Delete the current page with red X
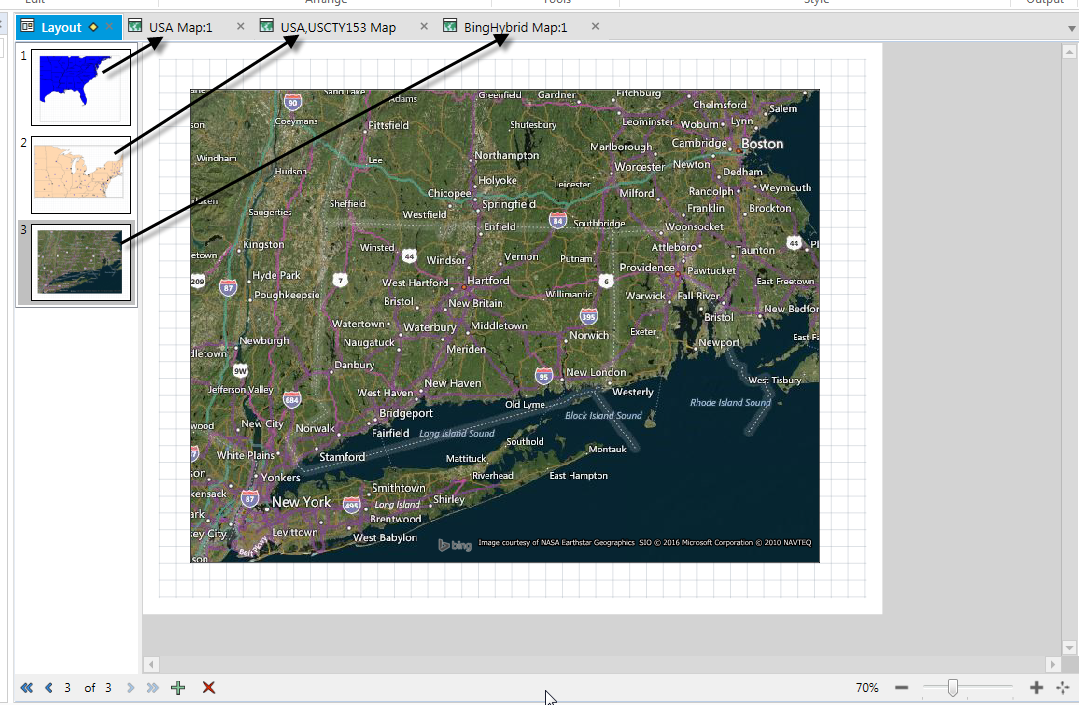The image size is (1079, 705). tap(209, 687)
